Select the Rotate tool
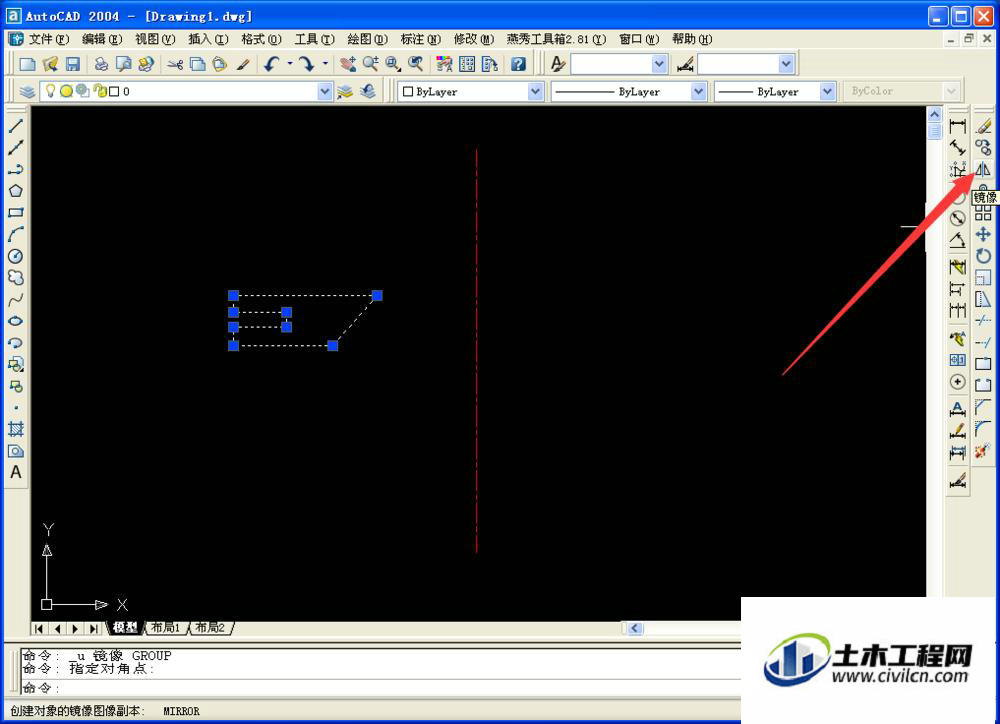This screenshot has height=724, width=1000. [983, 256]
